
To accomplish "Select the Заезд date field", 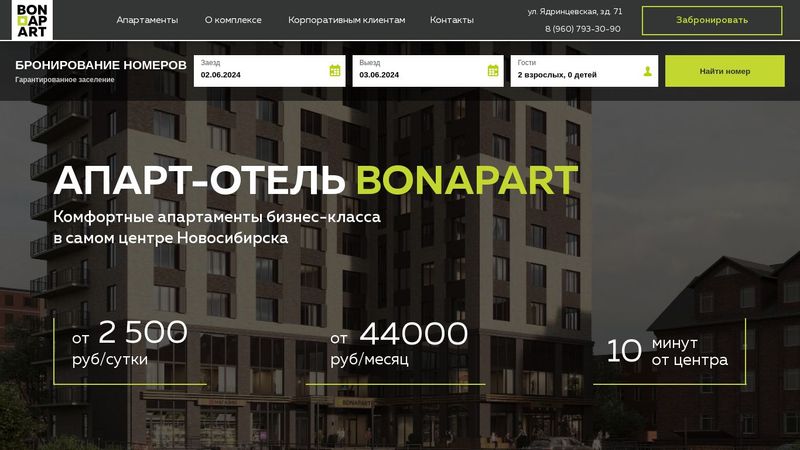I will point(269,71).
